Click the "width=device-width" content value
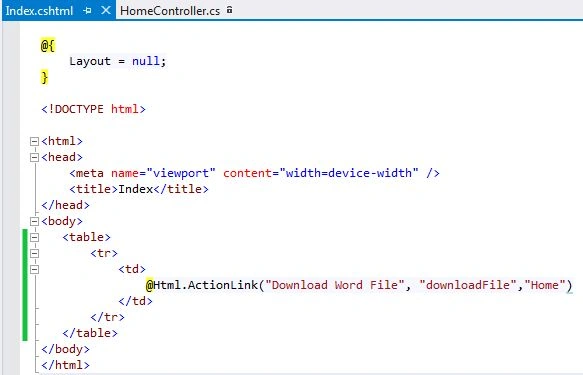Screen dimensions: 583x375 349,173
